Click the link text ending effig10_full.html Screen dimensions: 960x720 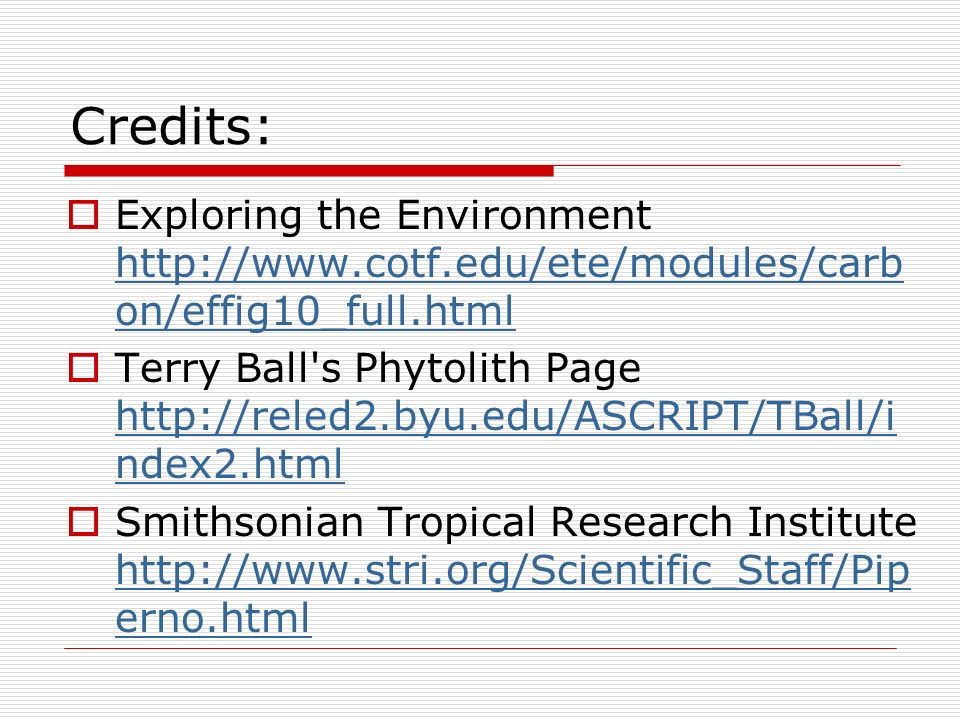click(x=315, y=312)
